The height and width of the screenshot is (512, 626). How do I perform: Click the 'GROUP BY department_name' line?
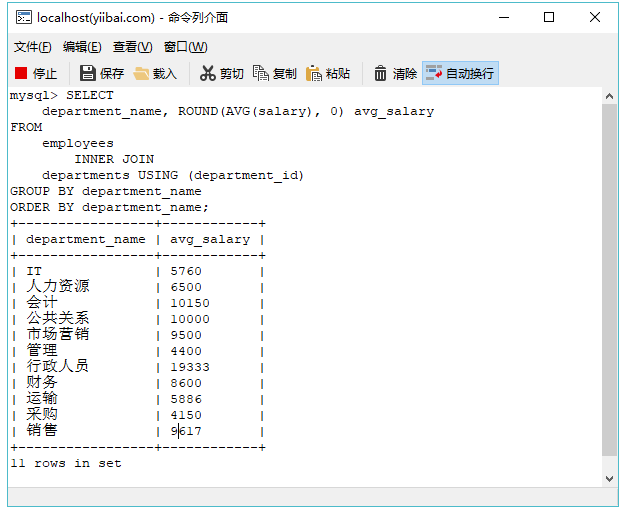coord(106,192)
